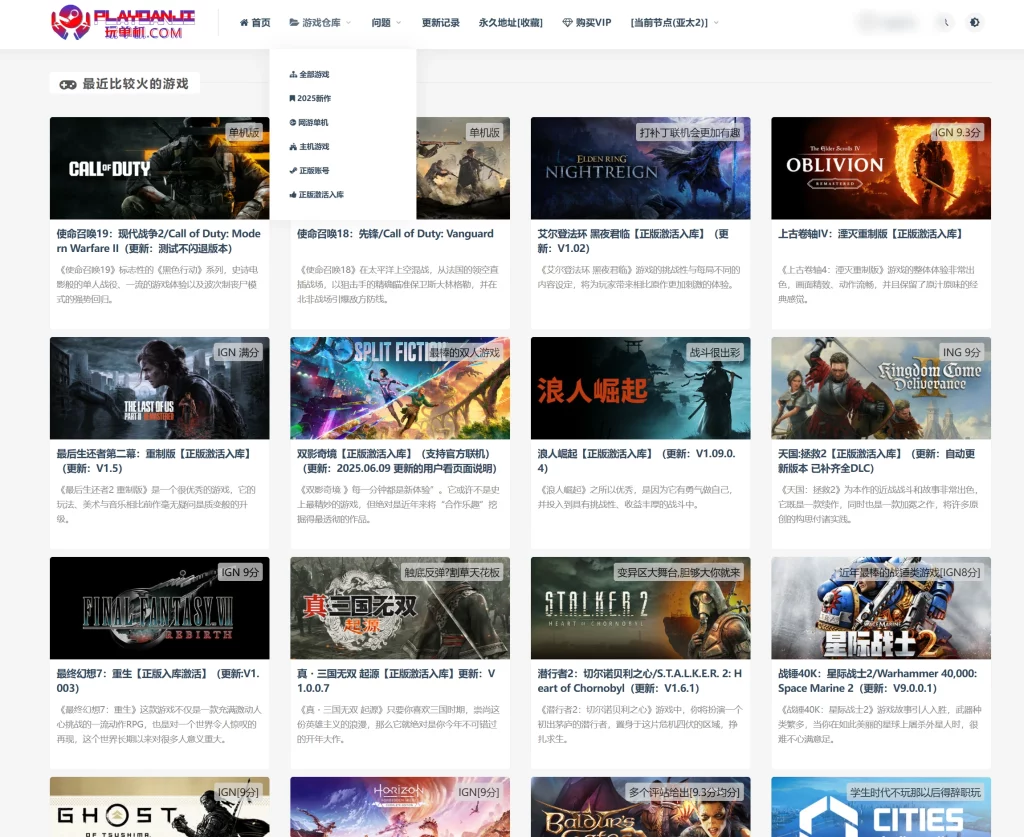Open the 浪人崛起 game title link
The image size is (1024, 837).
click(x=636, y=460)
